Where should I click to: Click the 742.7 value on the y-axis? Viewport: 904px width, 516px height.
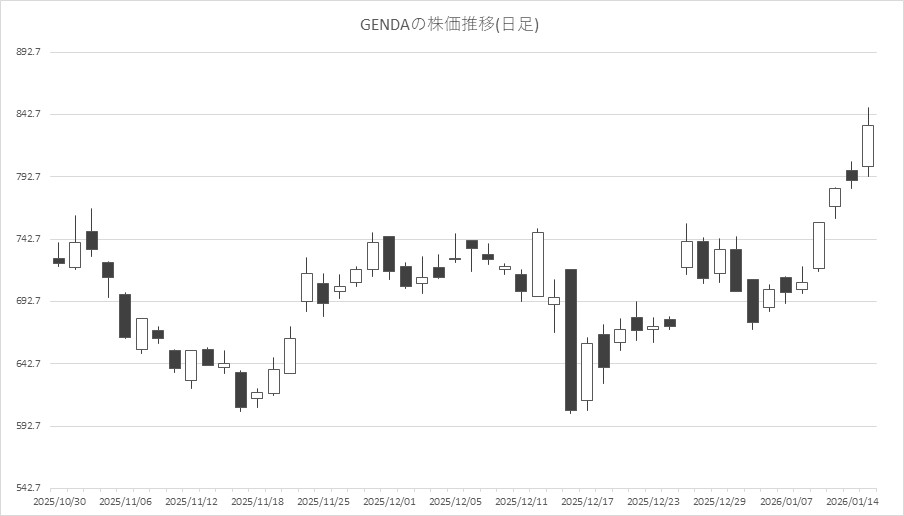coord(27,239)
